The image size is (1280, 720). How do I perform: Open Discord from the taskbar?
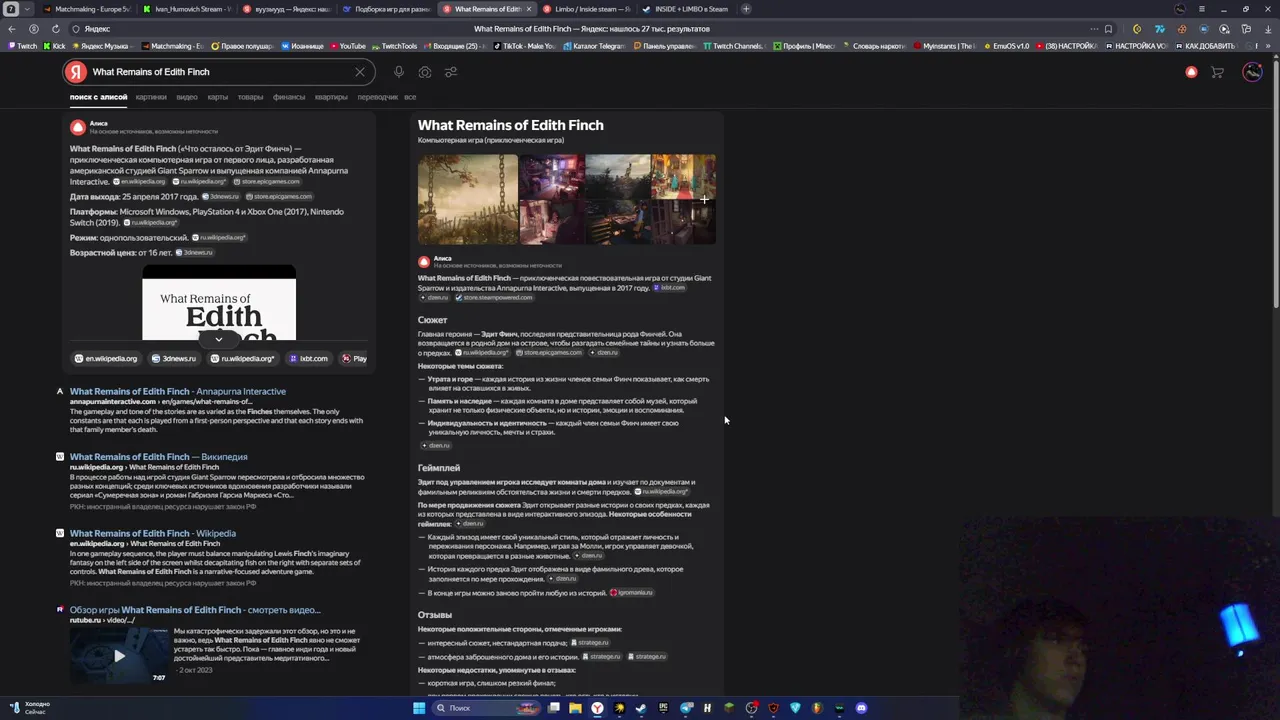[861, 708]
